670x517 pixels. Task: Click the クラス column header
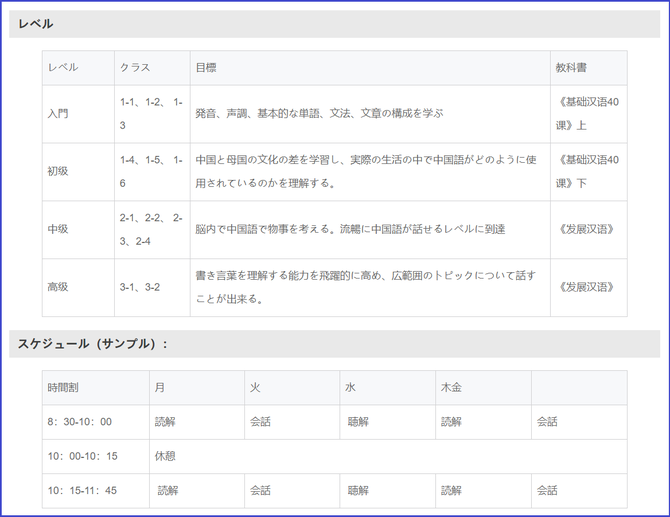click(x=152, y=68)
